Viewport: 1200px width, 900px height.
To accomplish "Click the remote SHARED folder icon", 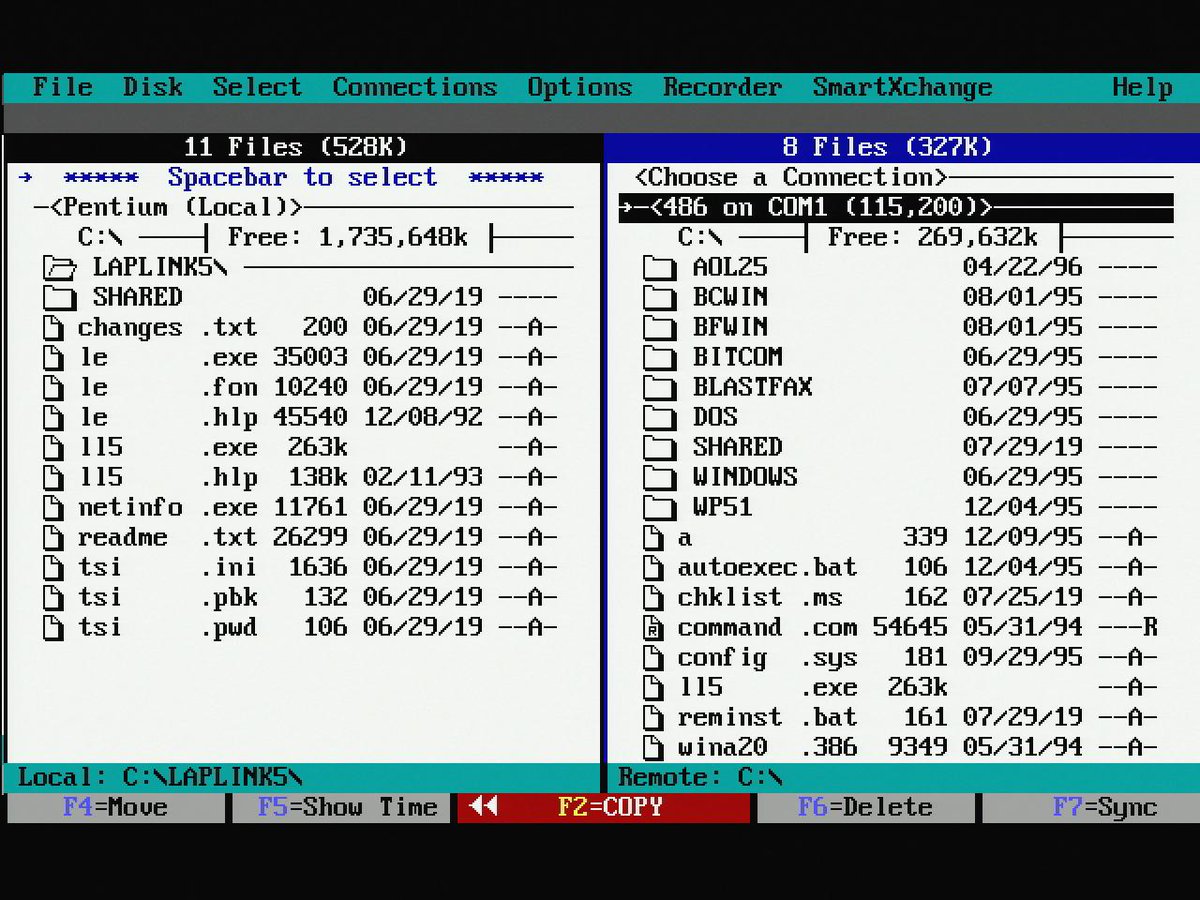I will (x=660, y=447).
